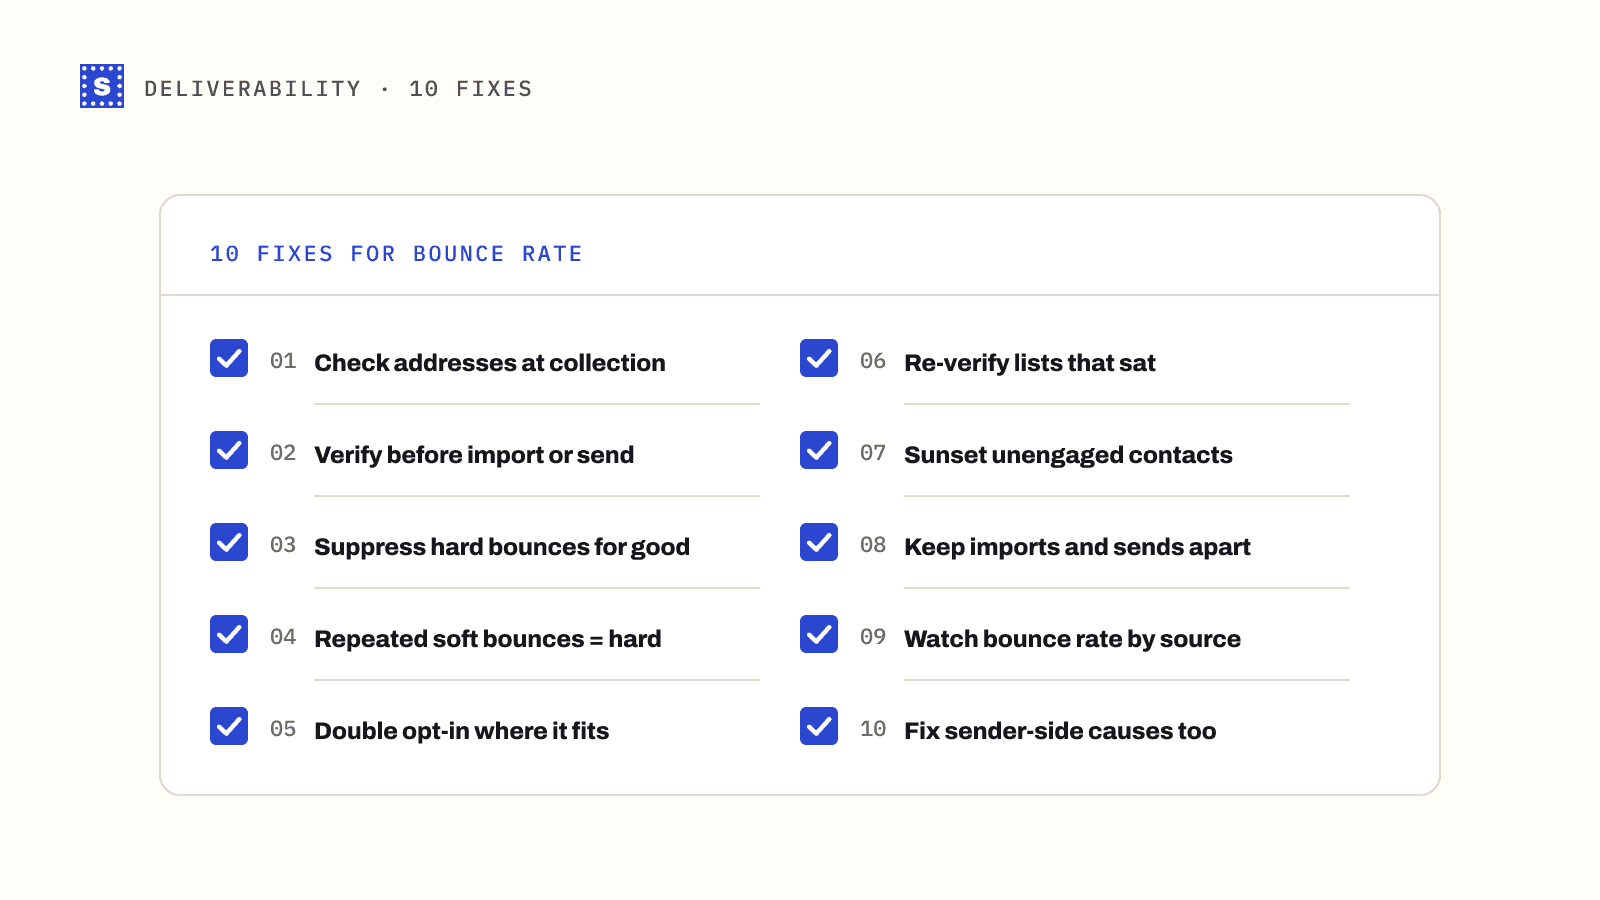Click the item number 03
The width and height of the screenshot is (1600, 900).
283,545
